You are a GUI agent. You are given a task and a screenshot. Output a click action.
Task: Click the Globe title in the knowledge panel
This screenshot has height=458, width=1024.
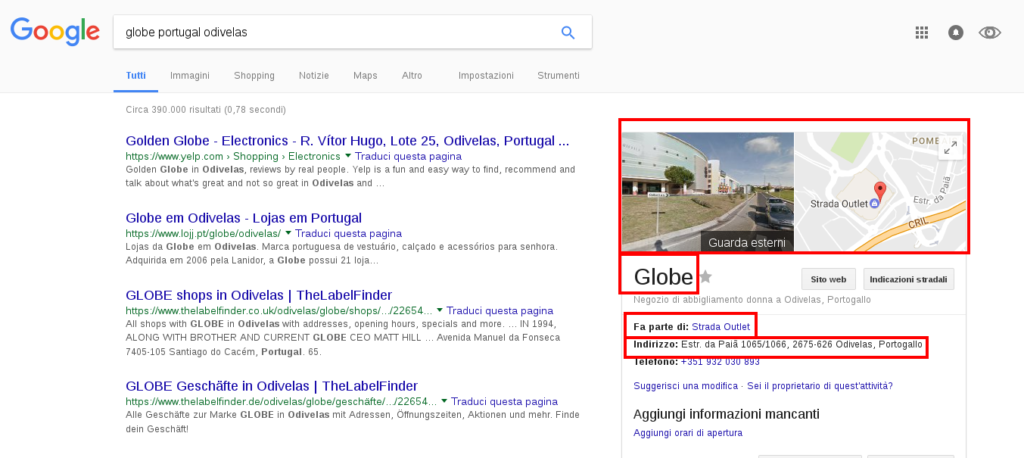tap(663, 277)
